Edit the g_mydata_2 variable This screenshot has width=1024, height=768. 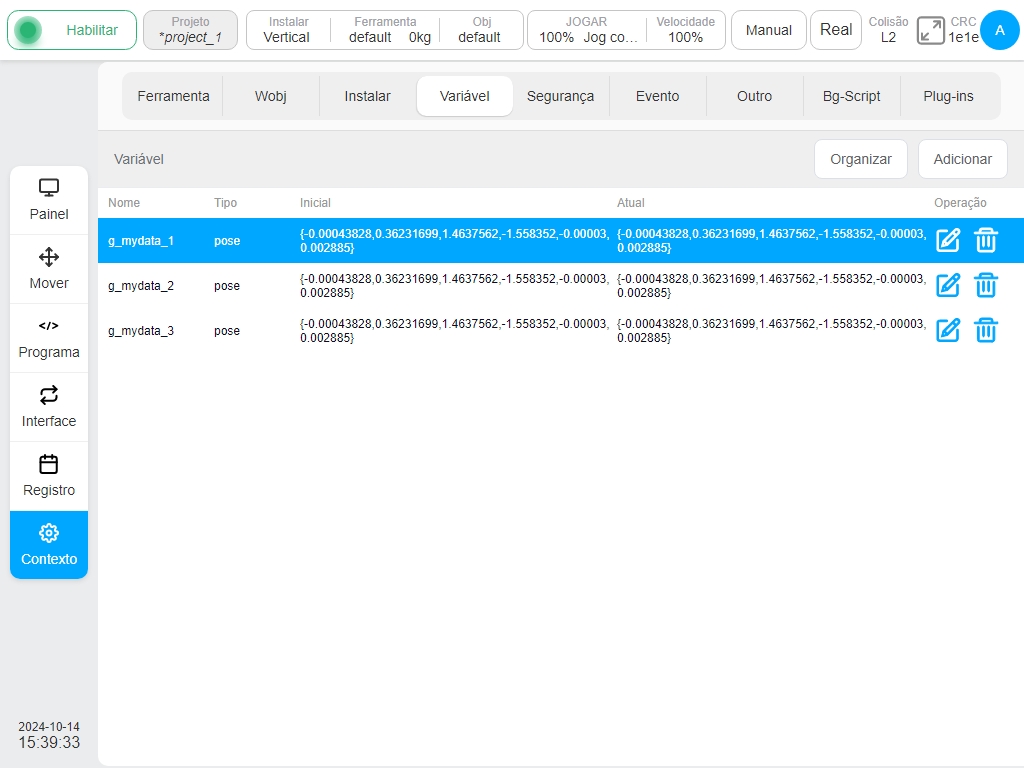point(948,285)
